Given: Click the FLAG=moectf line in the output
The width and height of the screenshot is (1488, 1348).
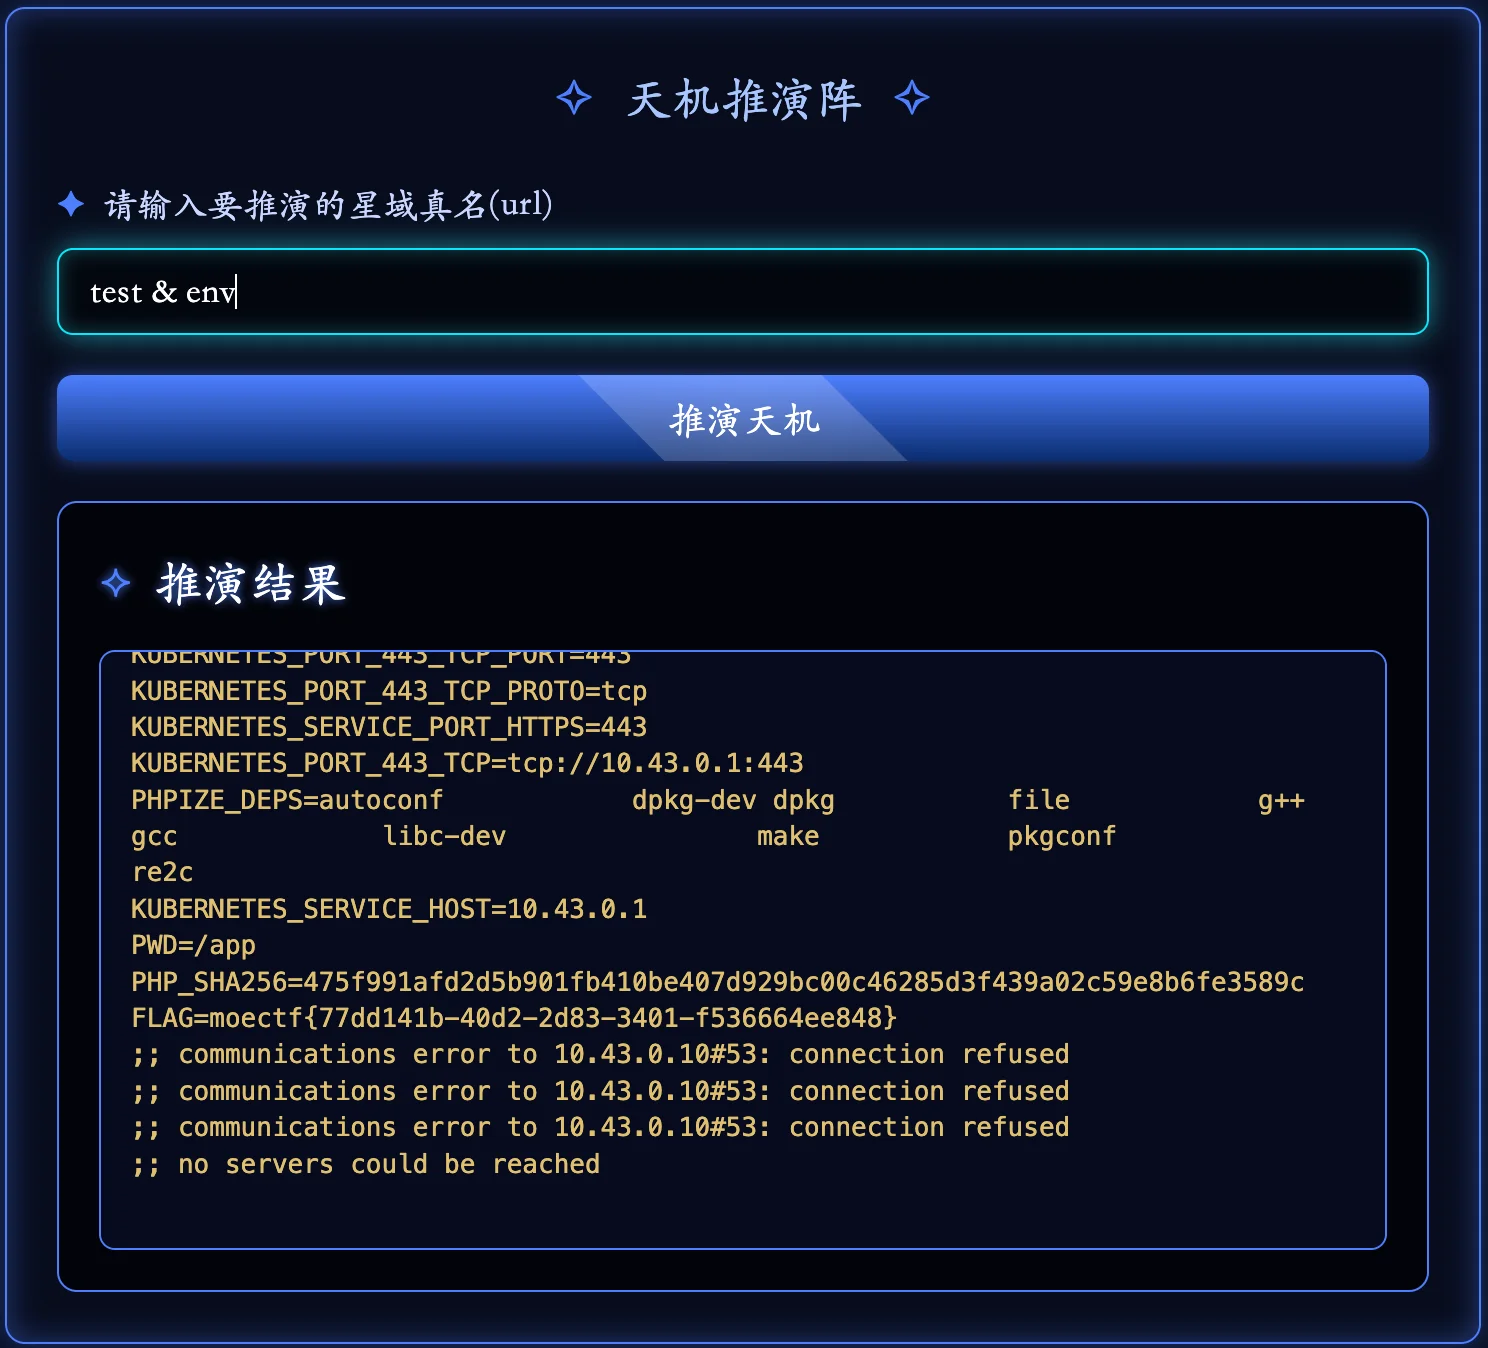Looking at the screenshot, I should 514,1018.
